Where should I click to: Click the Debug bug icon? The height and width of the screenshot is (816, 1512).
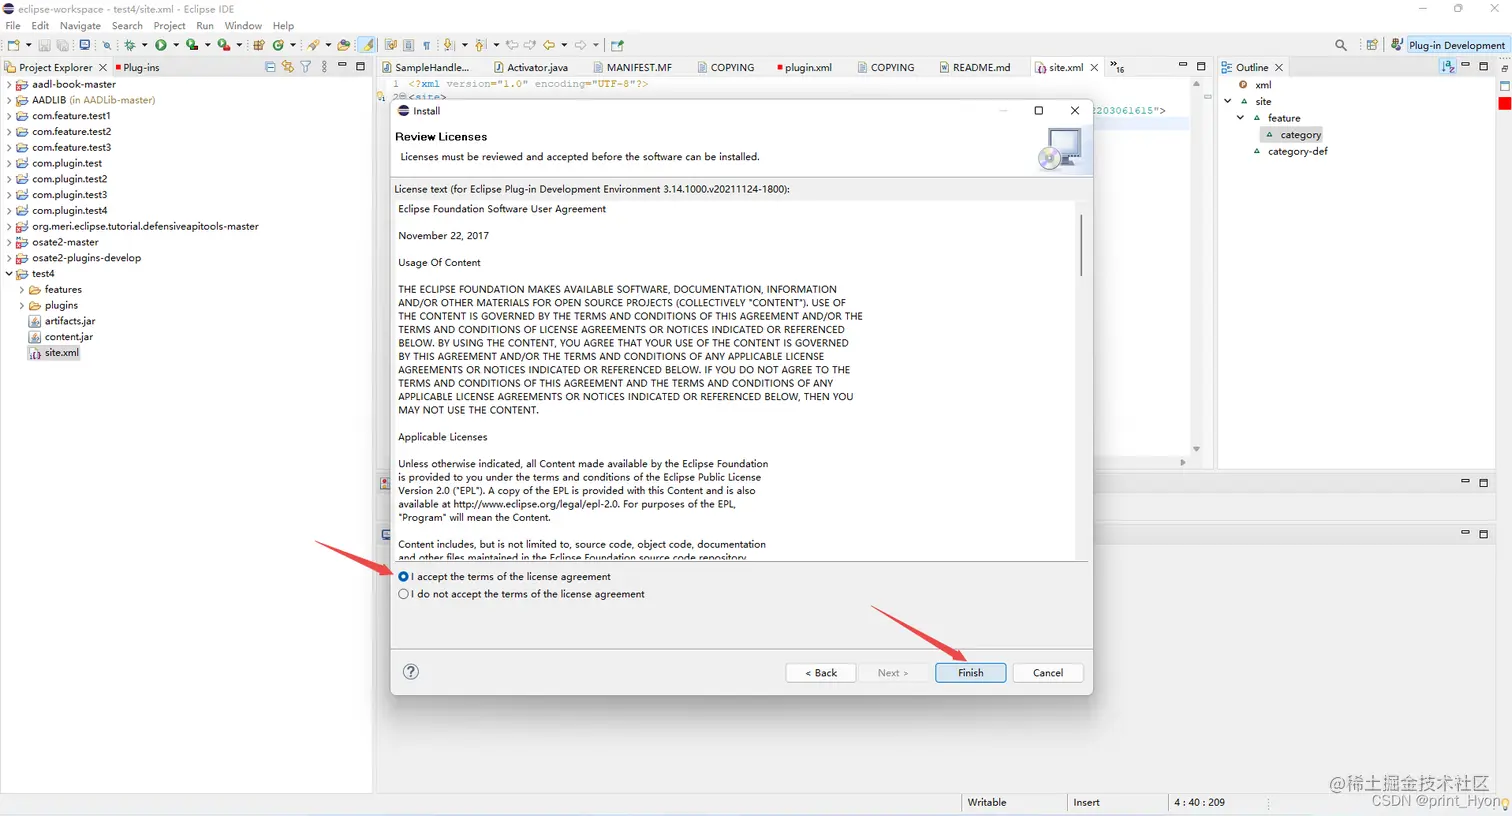pyautogui.click(x=129, y=45)
